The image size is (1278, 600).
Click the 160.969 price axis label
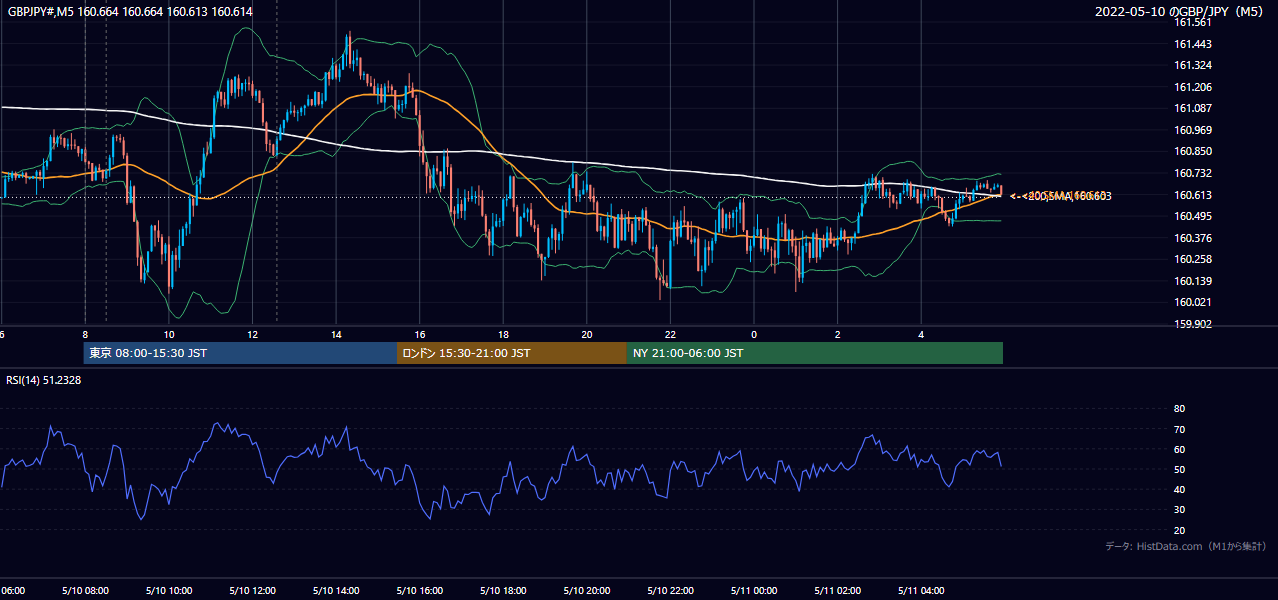(1192, 131)
